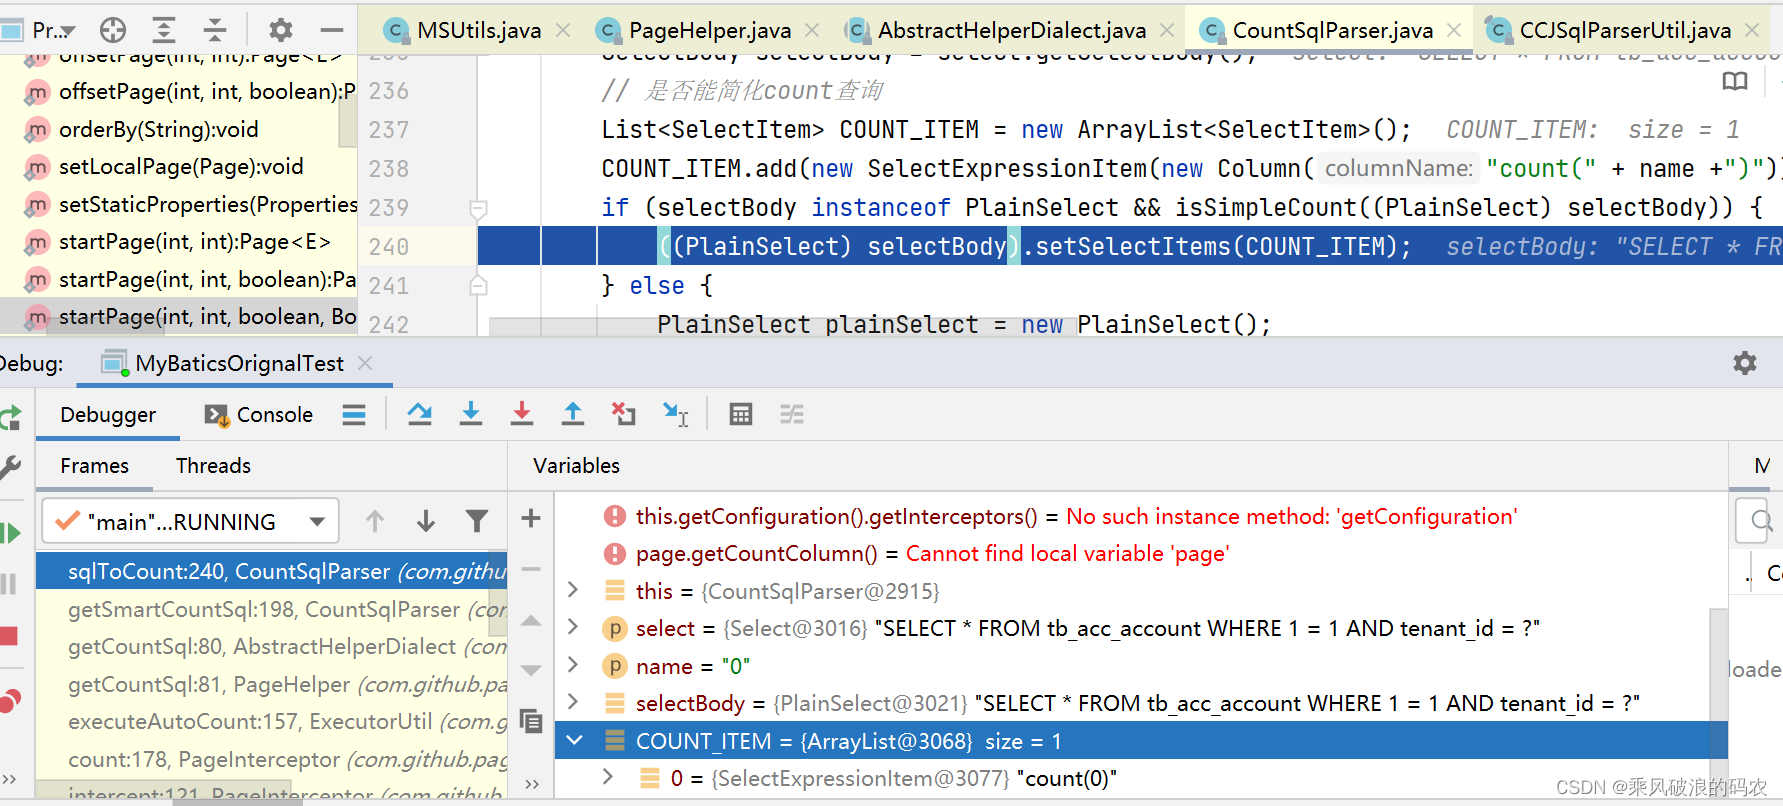Click the Force Step Into red arrow icon
The image size is (1783, 806).
pos(522,414)
